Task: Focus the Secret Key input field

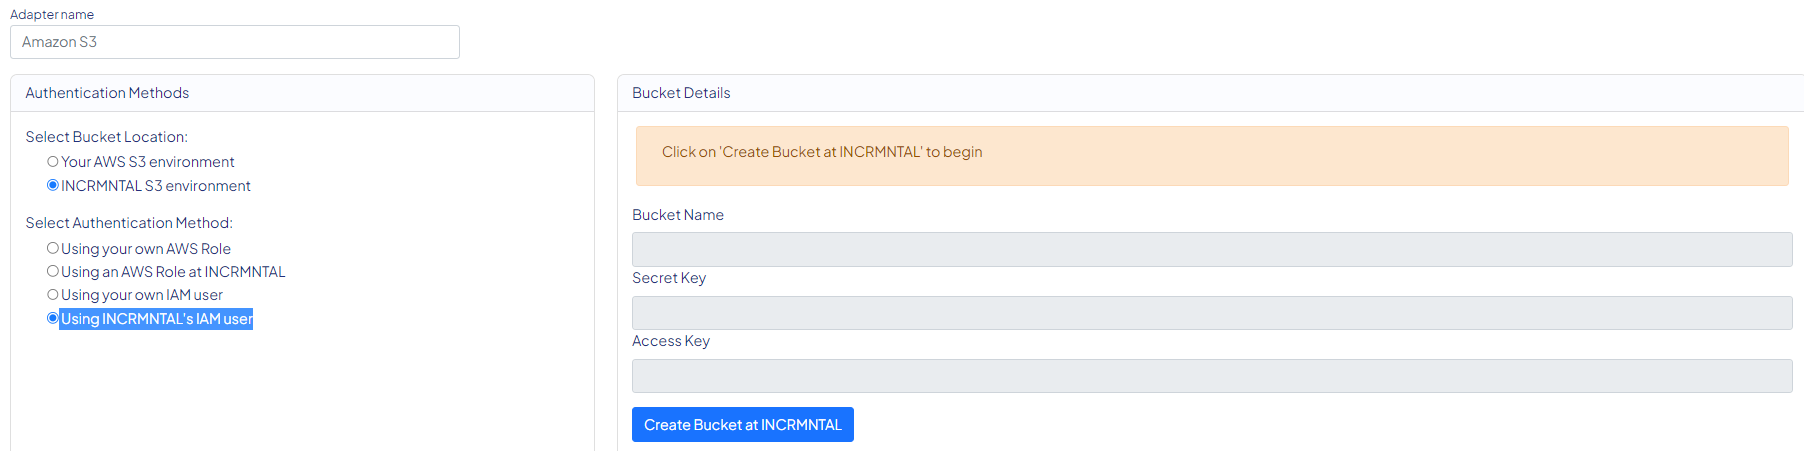Action: [1211, 313]
